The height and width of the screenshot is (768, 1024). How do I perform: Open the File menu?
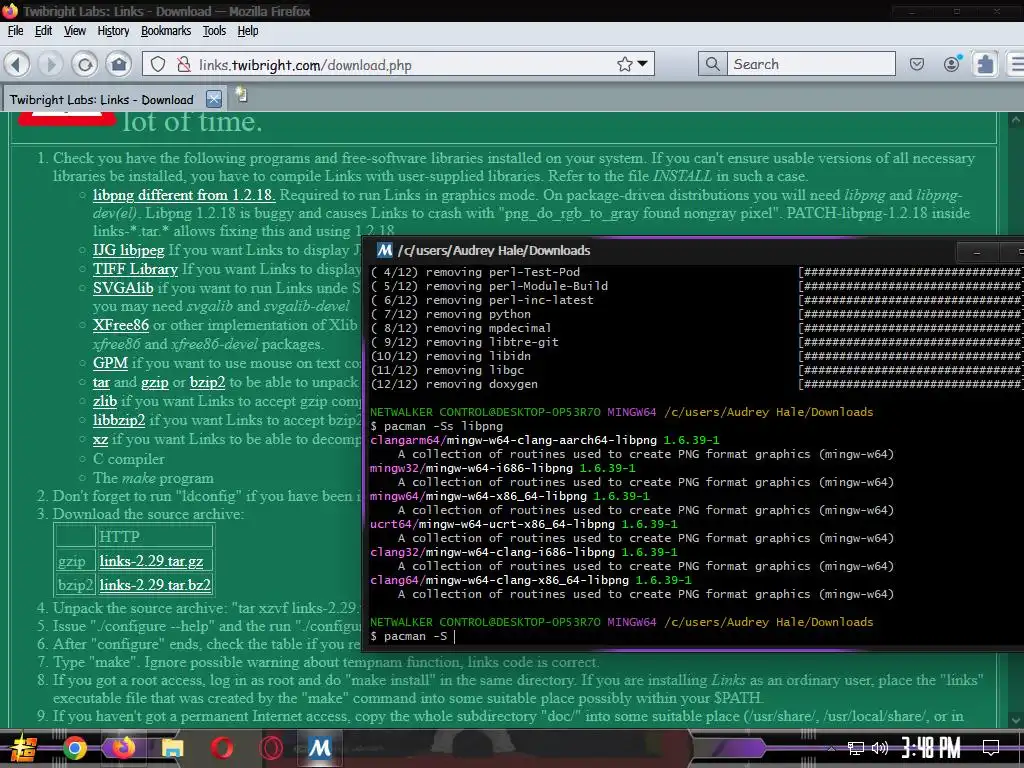tap(15, 31)
